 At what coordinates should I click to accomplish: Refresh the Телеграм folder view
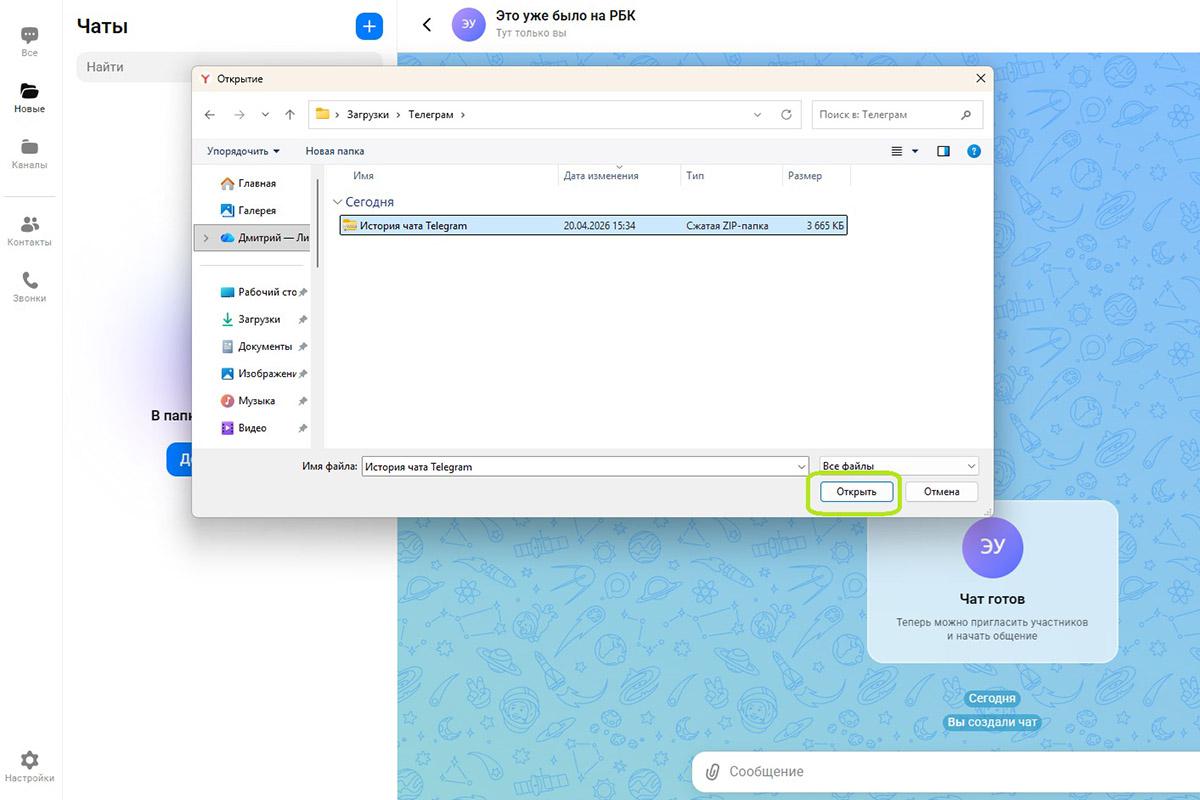pos(786,115)
